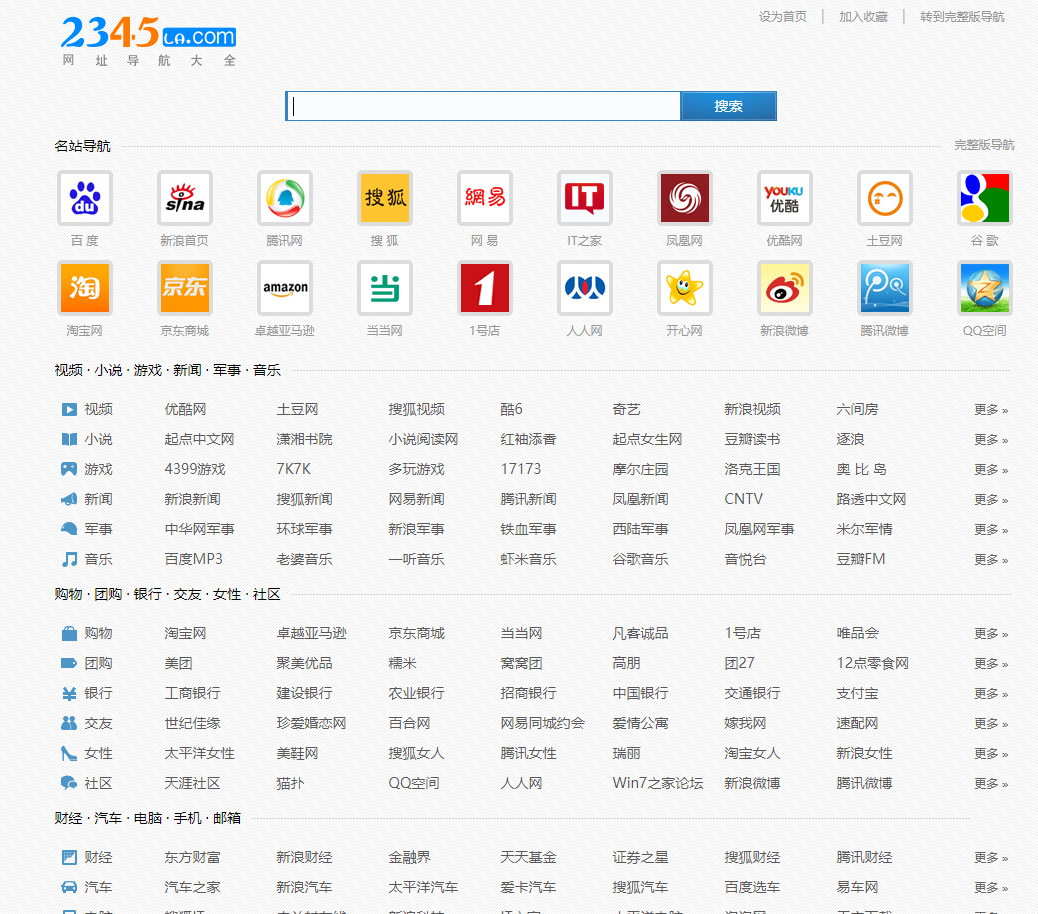This screenshot has width=1038, height=914.
Task: Click the 游戏 gamepad icon
Action: (69, 469)
